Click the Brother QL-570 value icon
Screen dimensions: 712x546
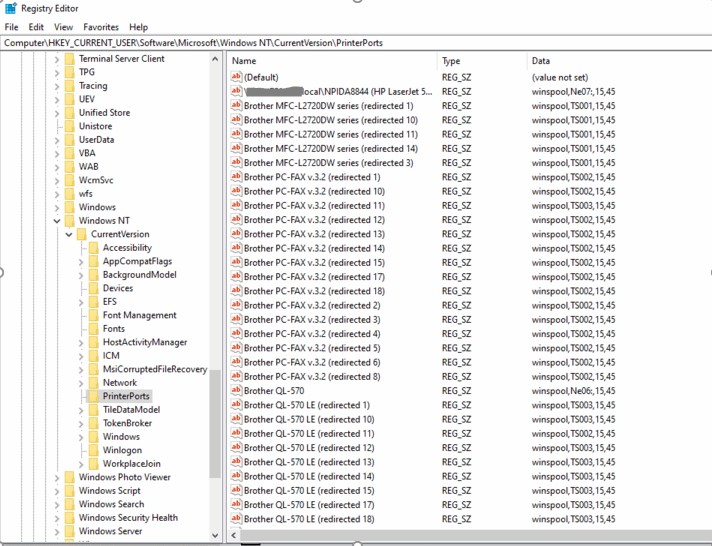pyautogui.click(x=237, y=391)
